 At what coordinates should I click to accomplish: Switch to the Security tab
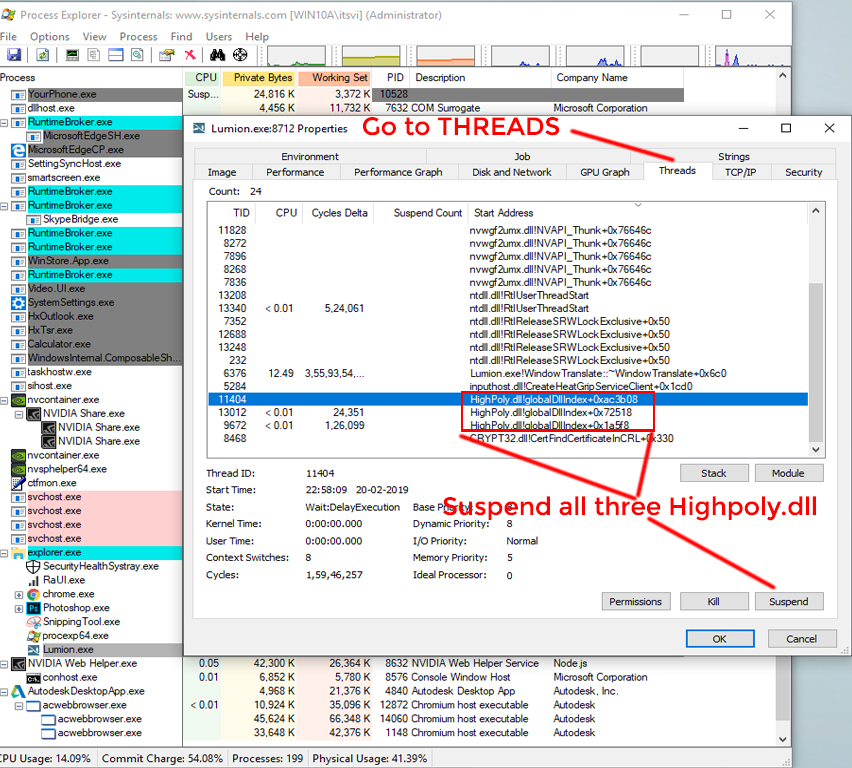pos(803,172)
